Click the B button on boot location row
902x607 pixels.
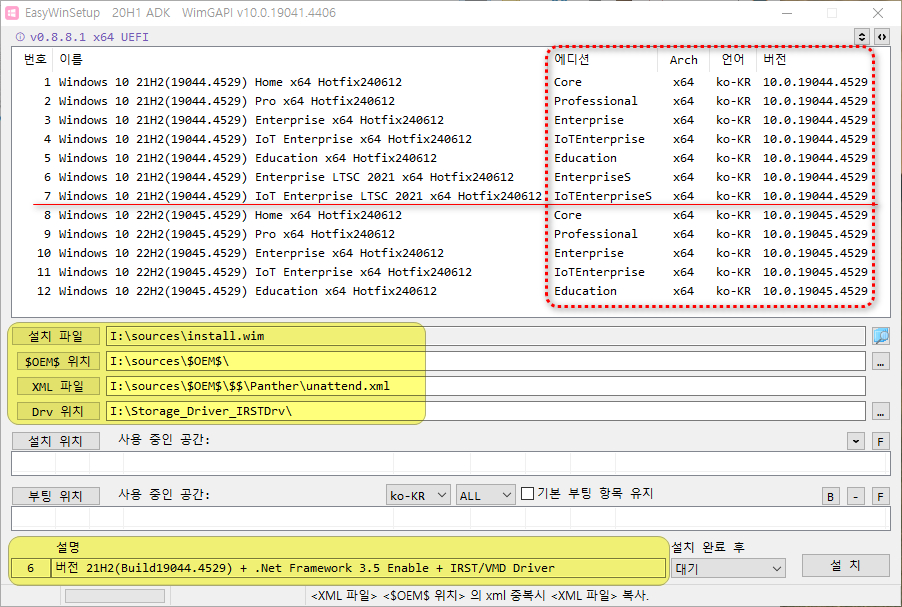(830, 497)
